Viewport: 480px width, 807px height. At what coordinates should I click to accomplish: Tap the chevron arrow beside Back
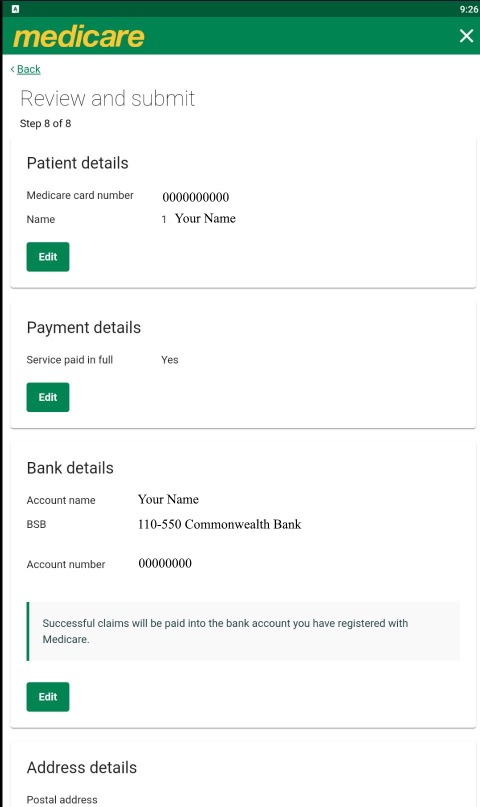coord(12,69)
